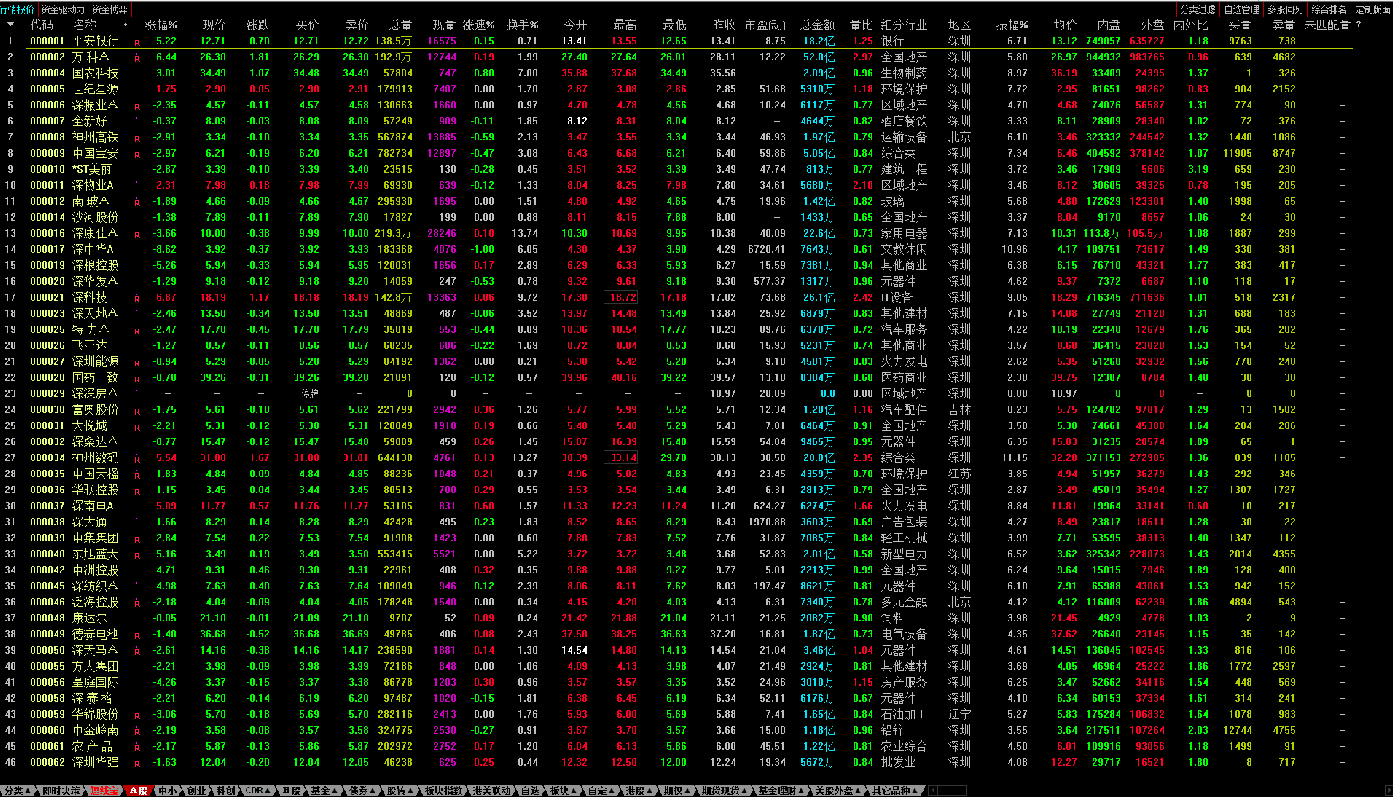Select the 港美联动 bottom tab

pyautogui.click(x=491, y=790)
